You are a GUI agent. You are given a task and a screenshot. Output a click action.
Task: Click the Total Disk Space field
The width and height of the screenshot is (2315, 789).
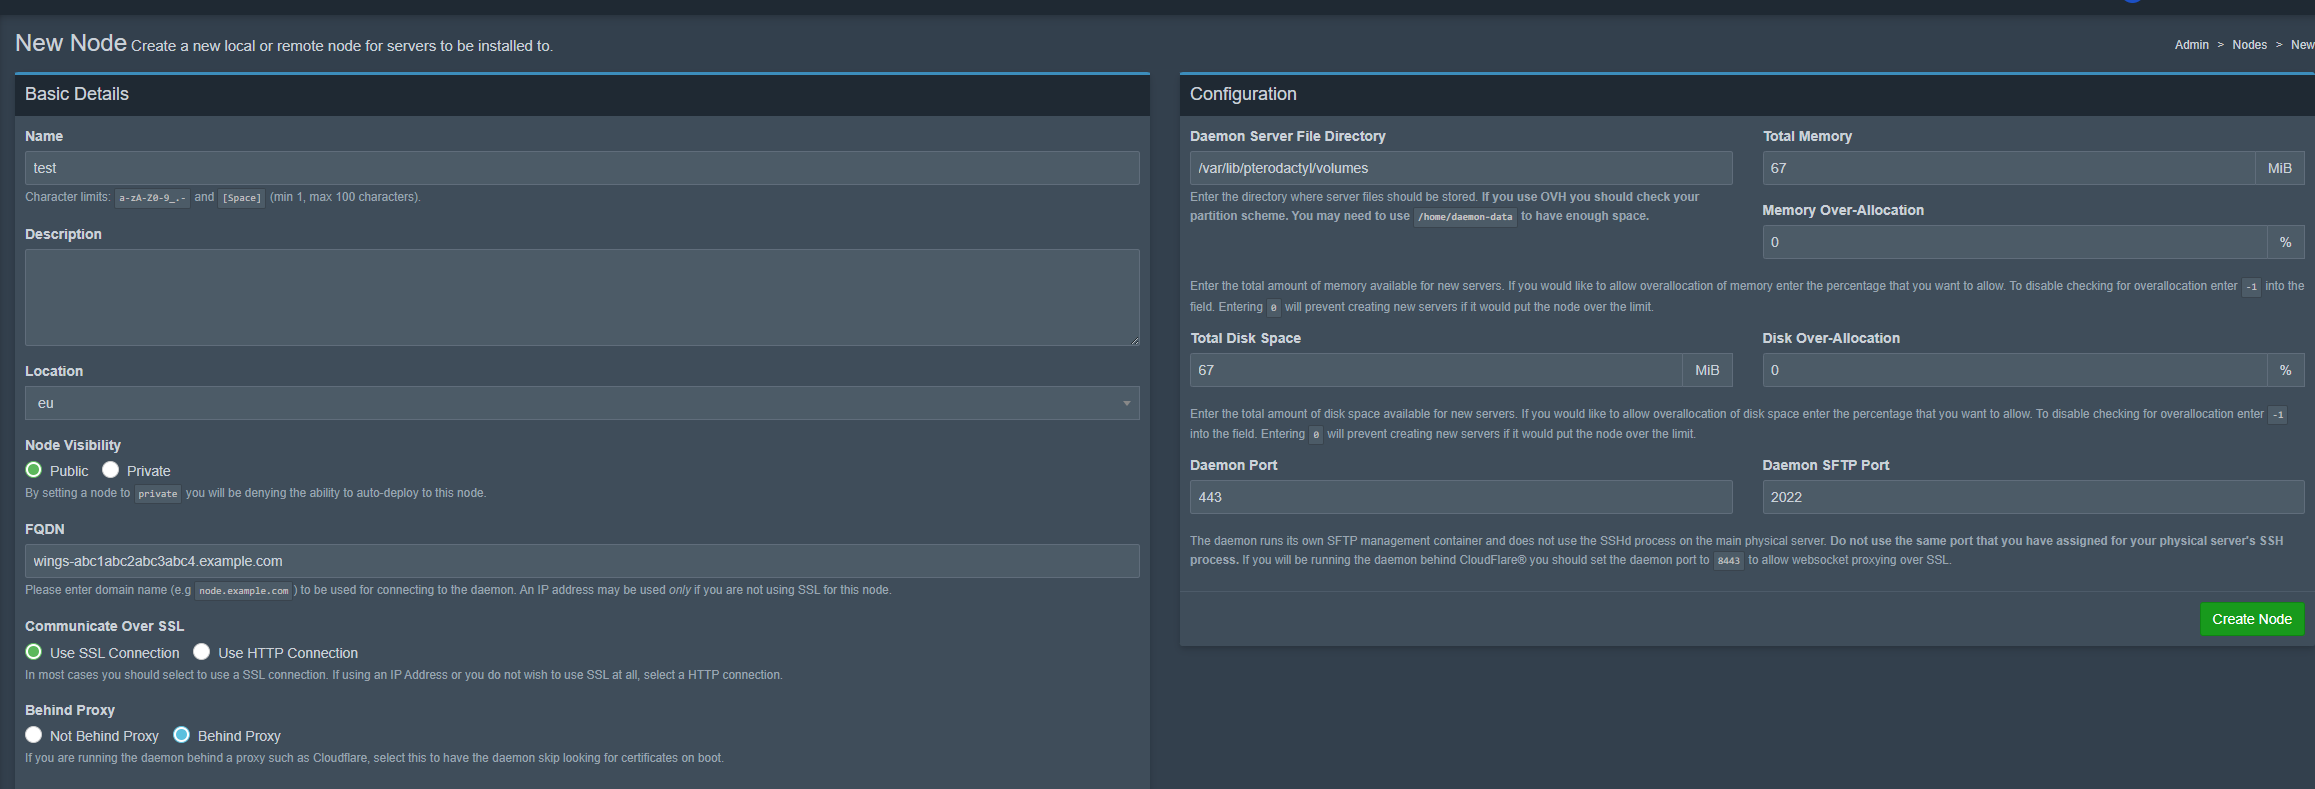(x=1435, y=370)
